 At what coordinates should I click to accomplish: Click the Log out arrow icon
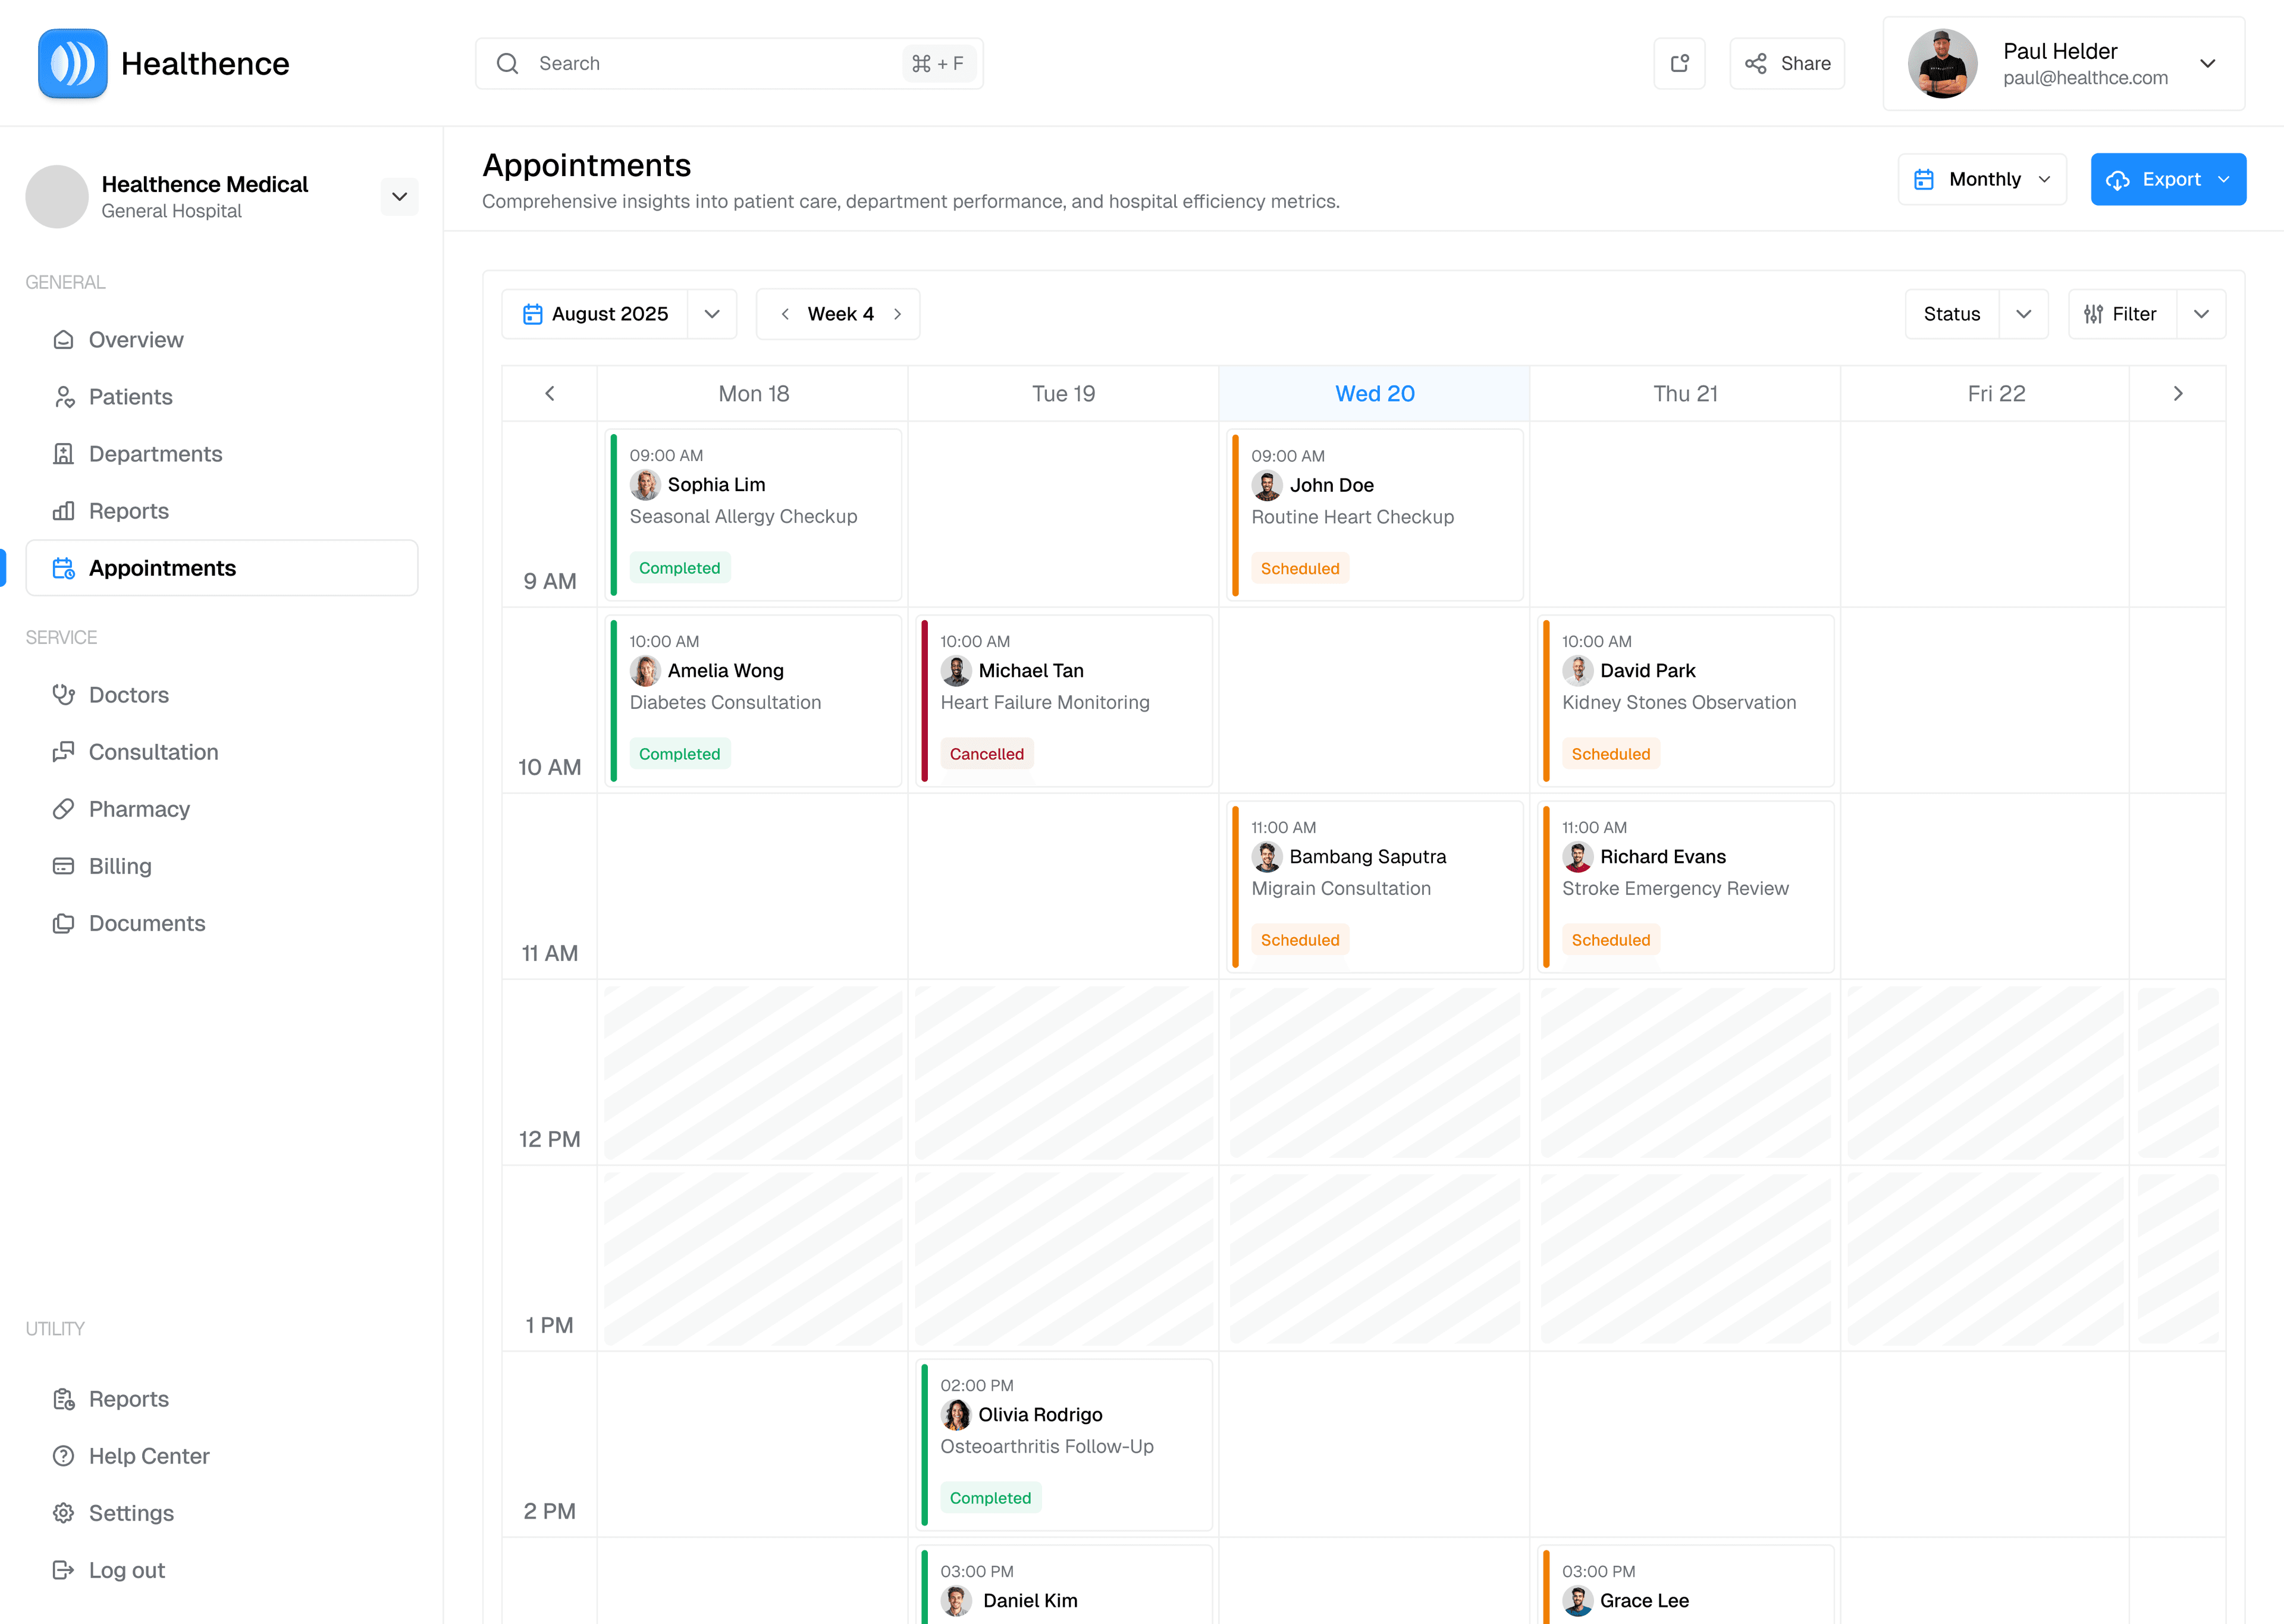click(x=63, y=1570)
